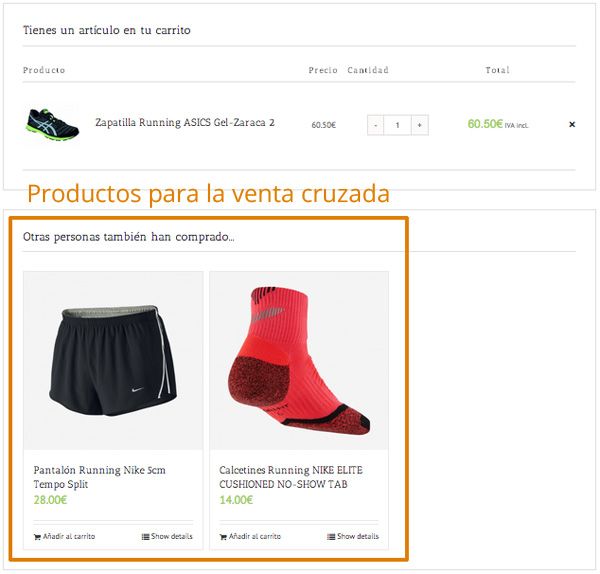Show details for NIKE ELITE socks

pyautogui.click(x=353, y=536)
